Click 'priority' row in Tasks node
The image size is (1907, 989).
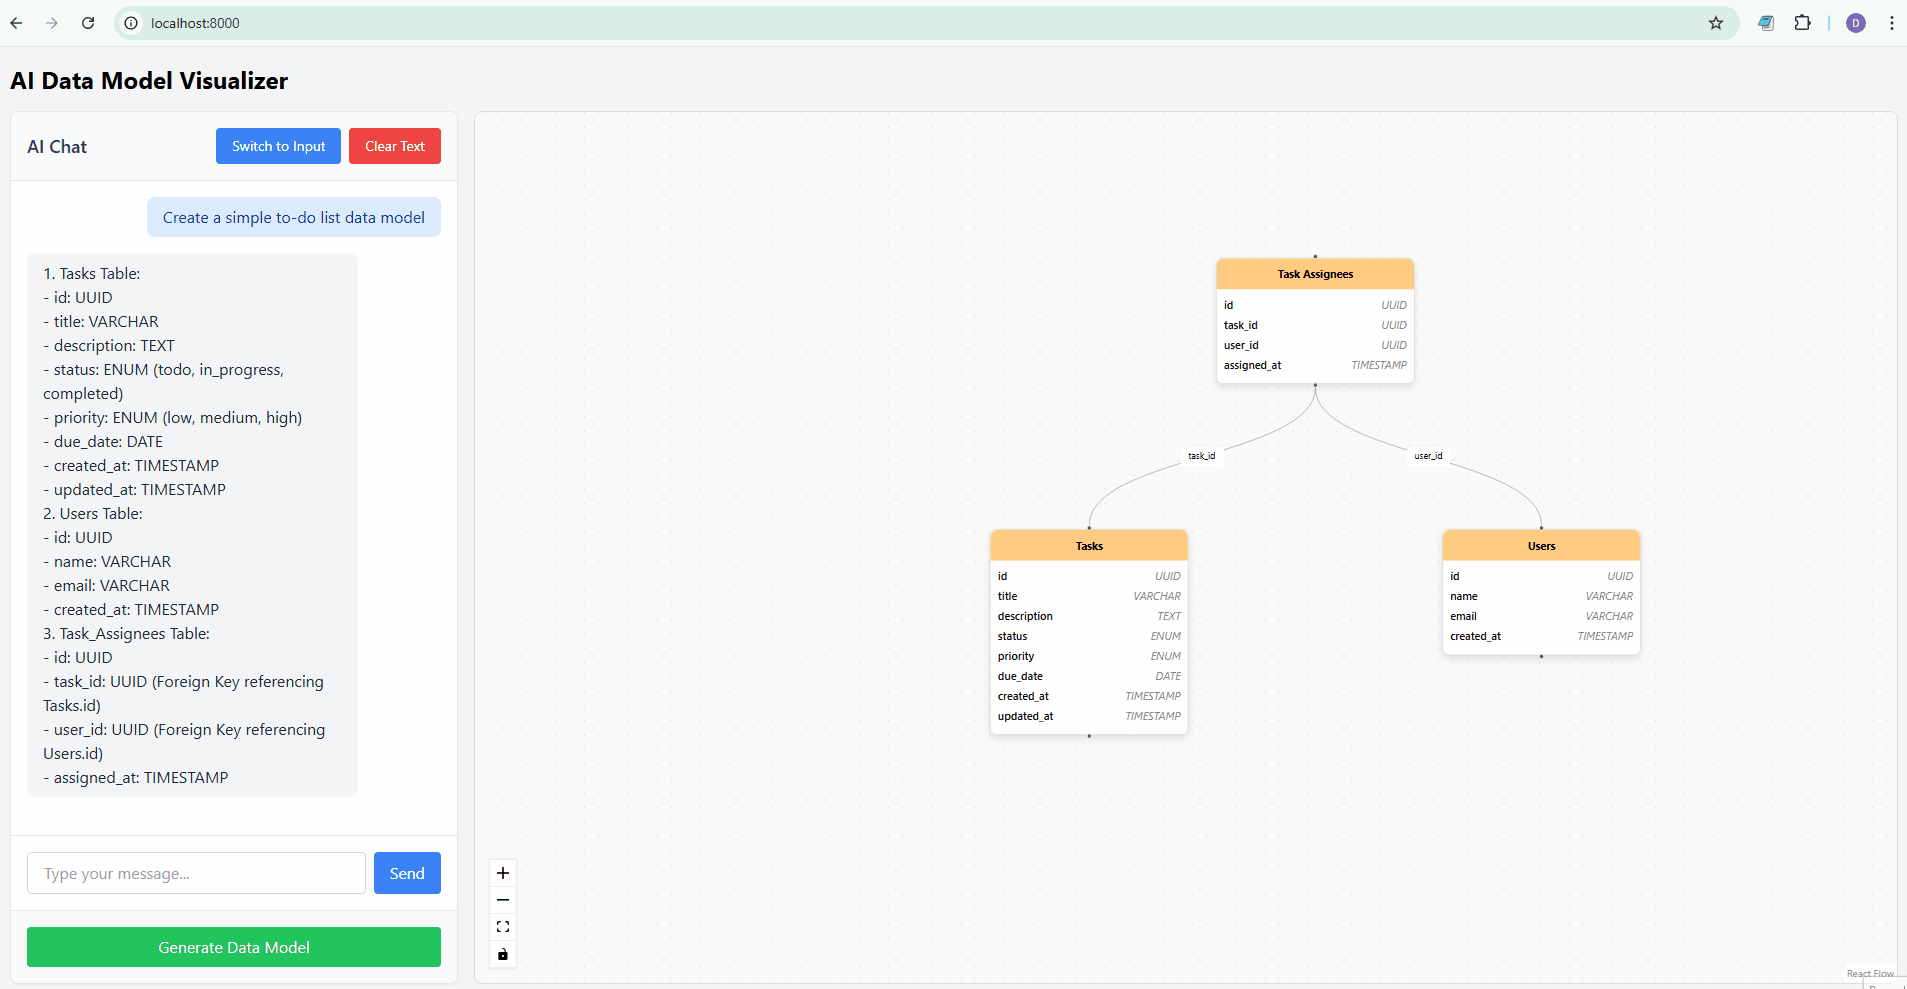(x=1089, y=656)
